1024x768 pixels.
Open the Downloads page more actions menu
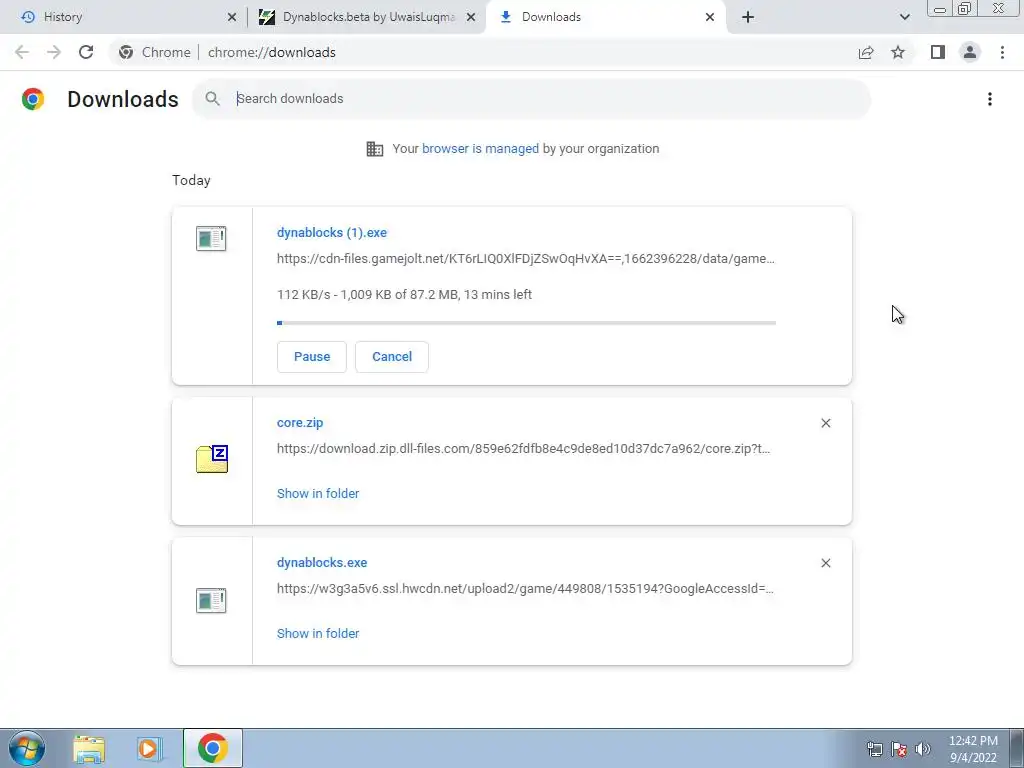(x=990, y=99)
